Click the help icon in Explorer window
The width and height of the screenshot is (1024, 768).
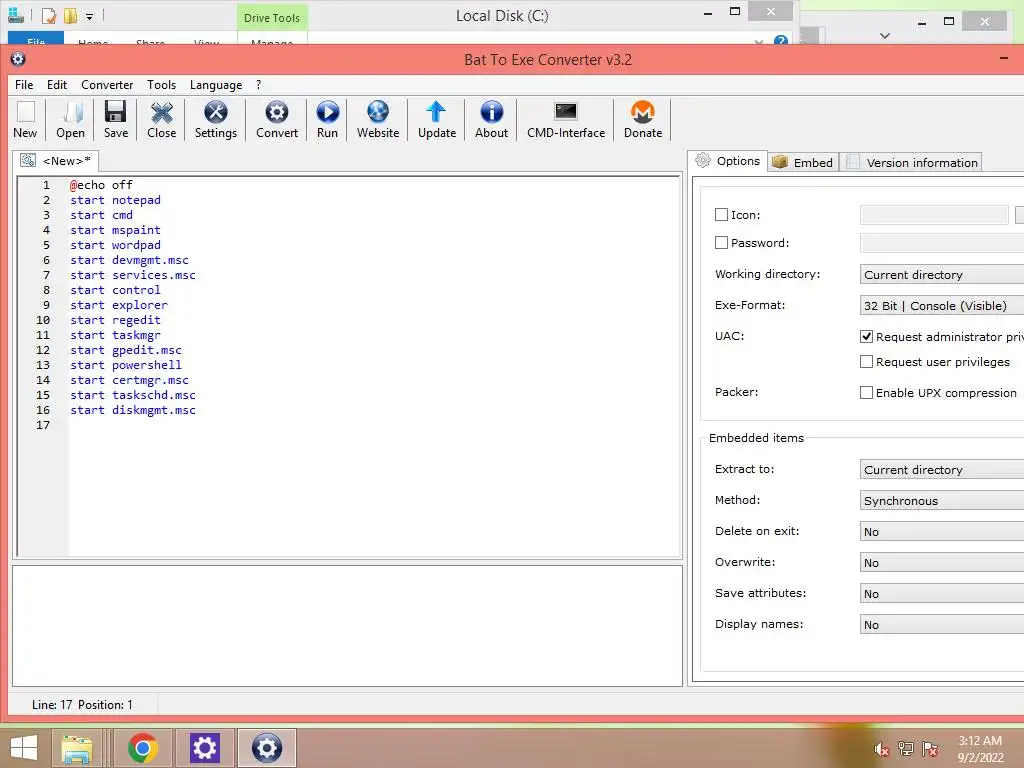(780, 40)
